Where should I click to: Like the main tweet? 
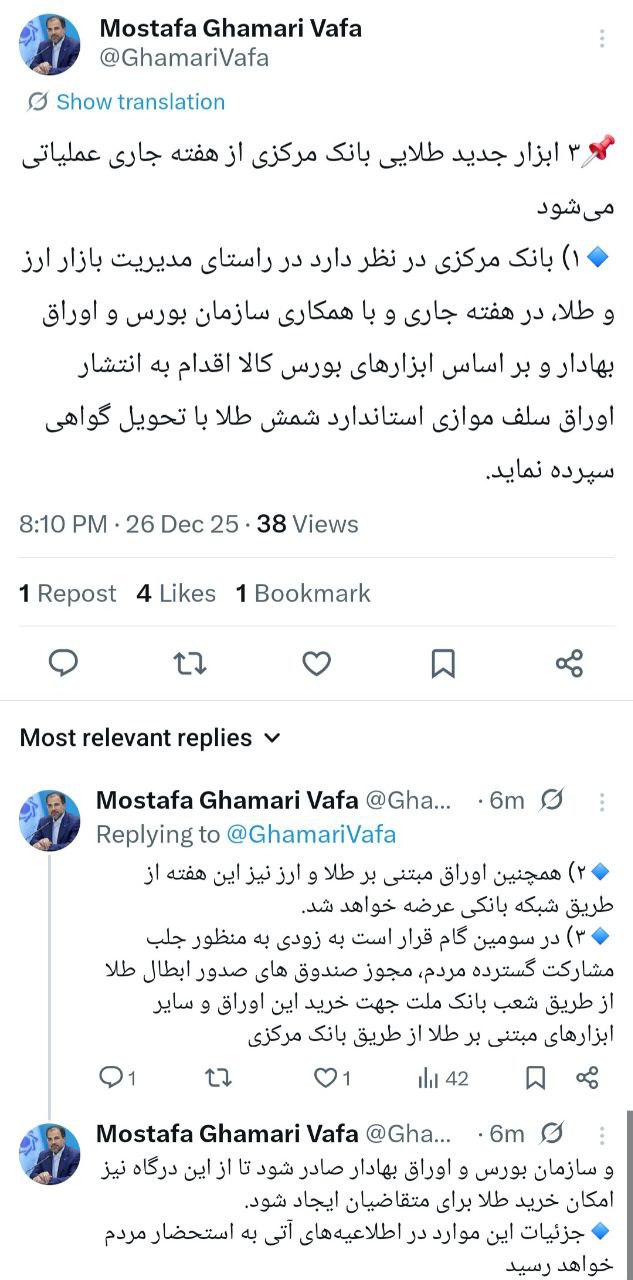(316, 663)
